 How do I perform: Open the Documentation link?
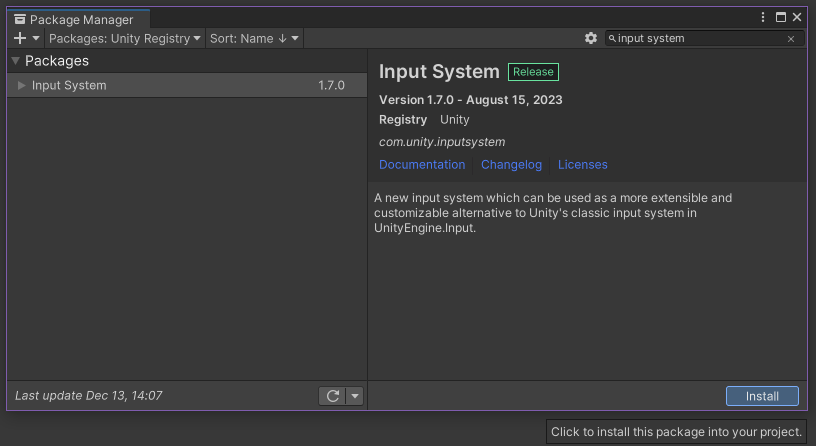click(422, 165)
